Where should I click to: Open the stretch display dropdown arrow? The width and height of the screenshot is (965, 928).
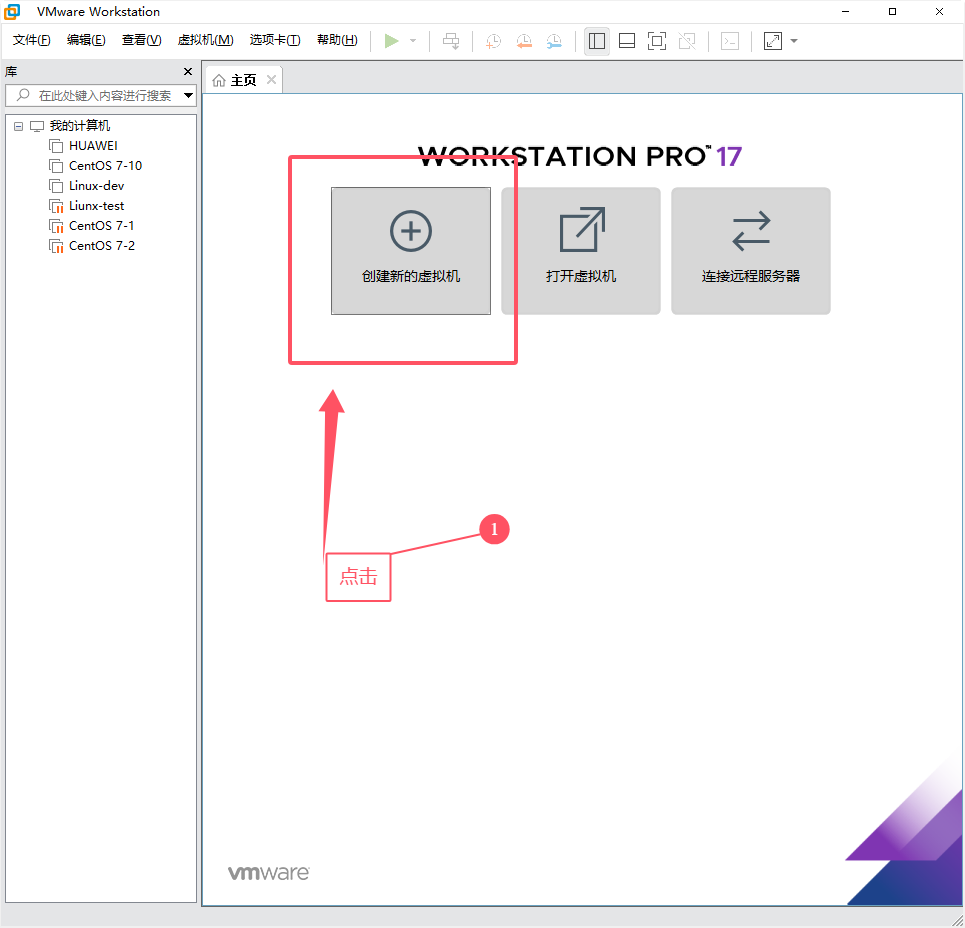click(x=794, y=41)
